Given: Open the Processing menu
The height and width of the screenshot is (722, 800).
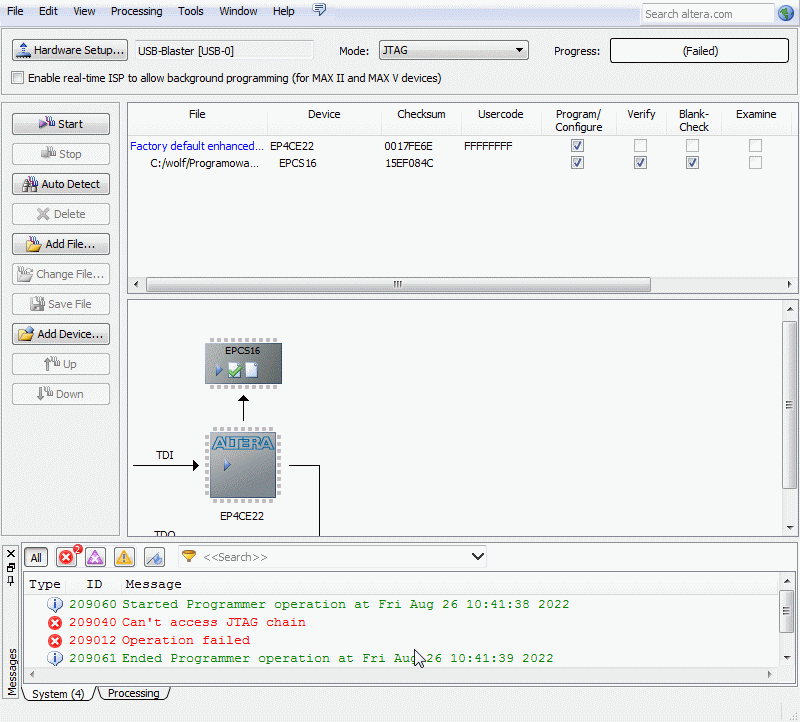Looking at the screenshot, I should [x=136, y=11].
